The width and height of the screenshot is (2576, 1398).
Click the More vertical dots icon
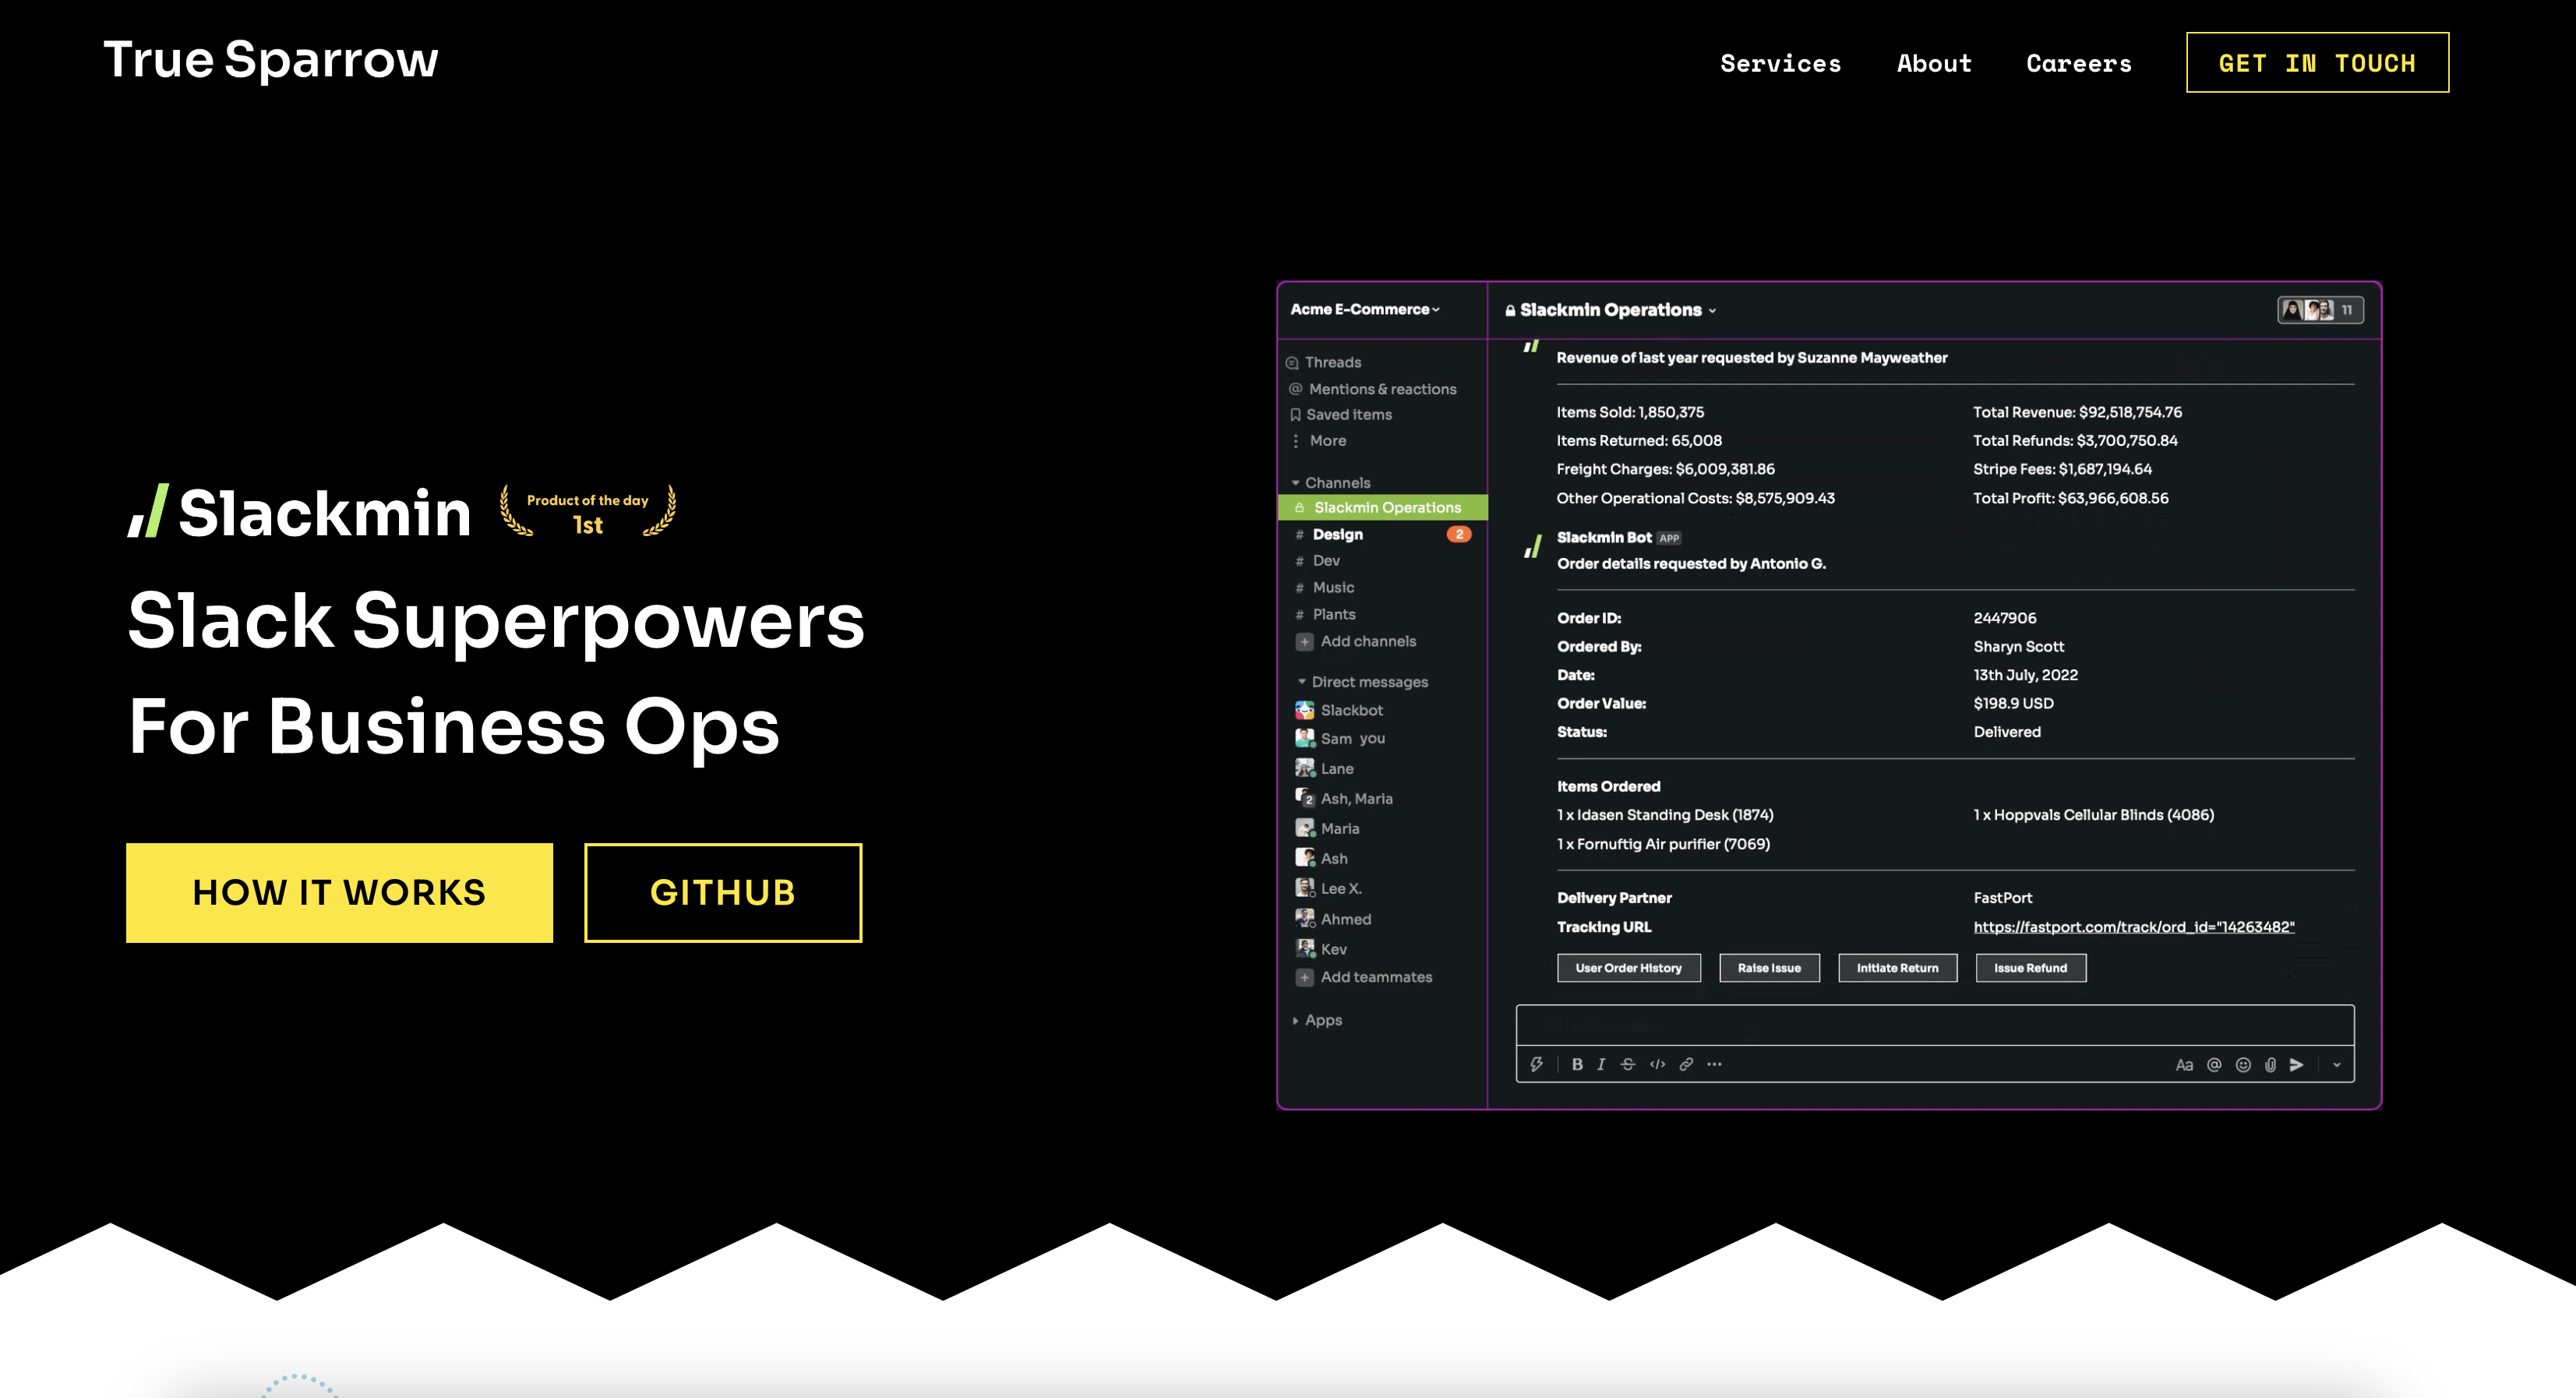click(x=1296, y=441)
